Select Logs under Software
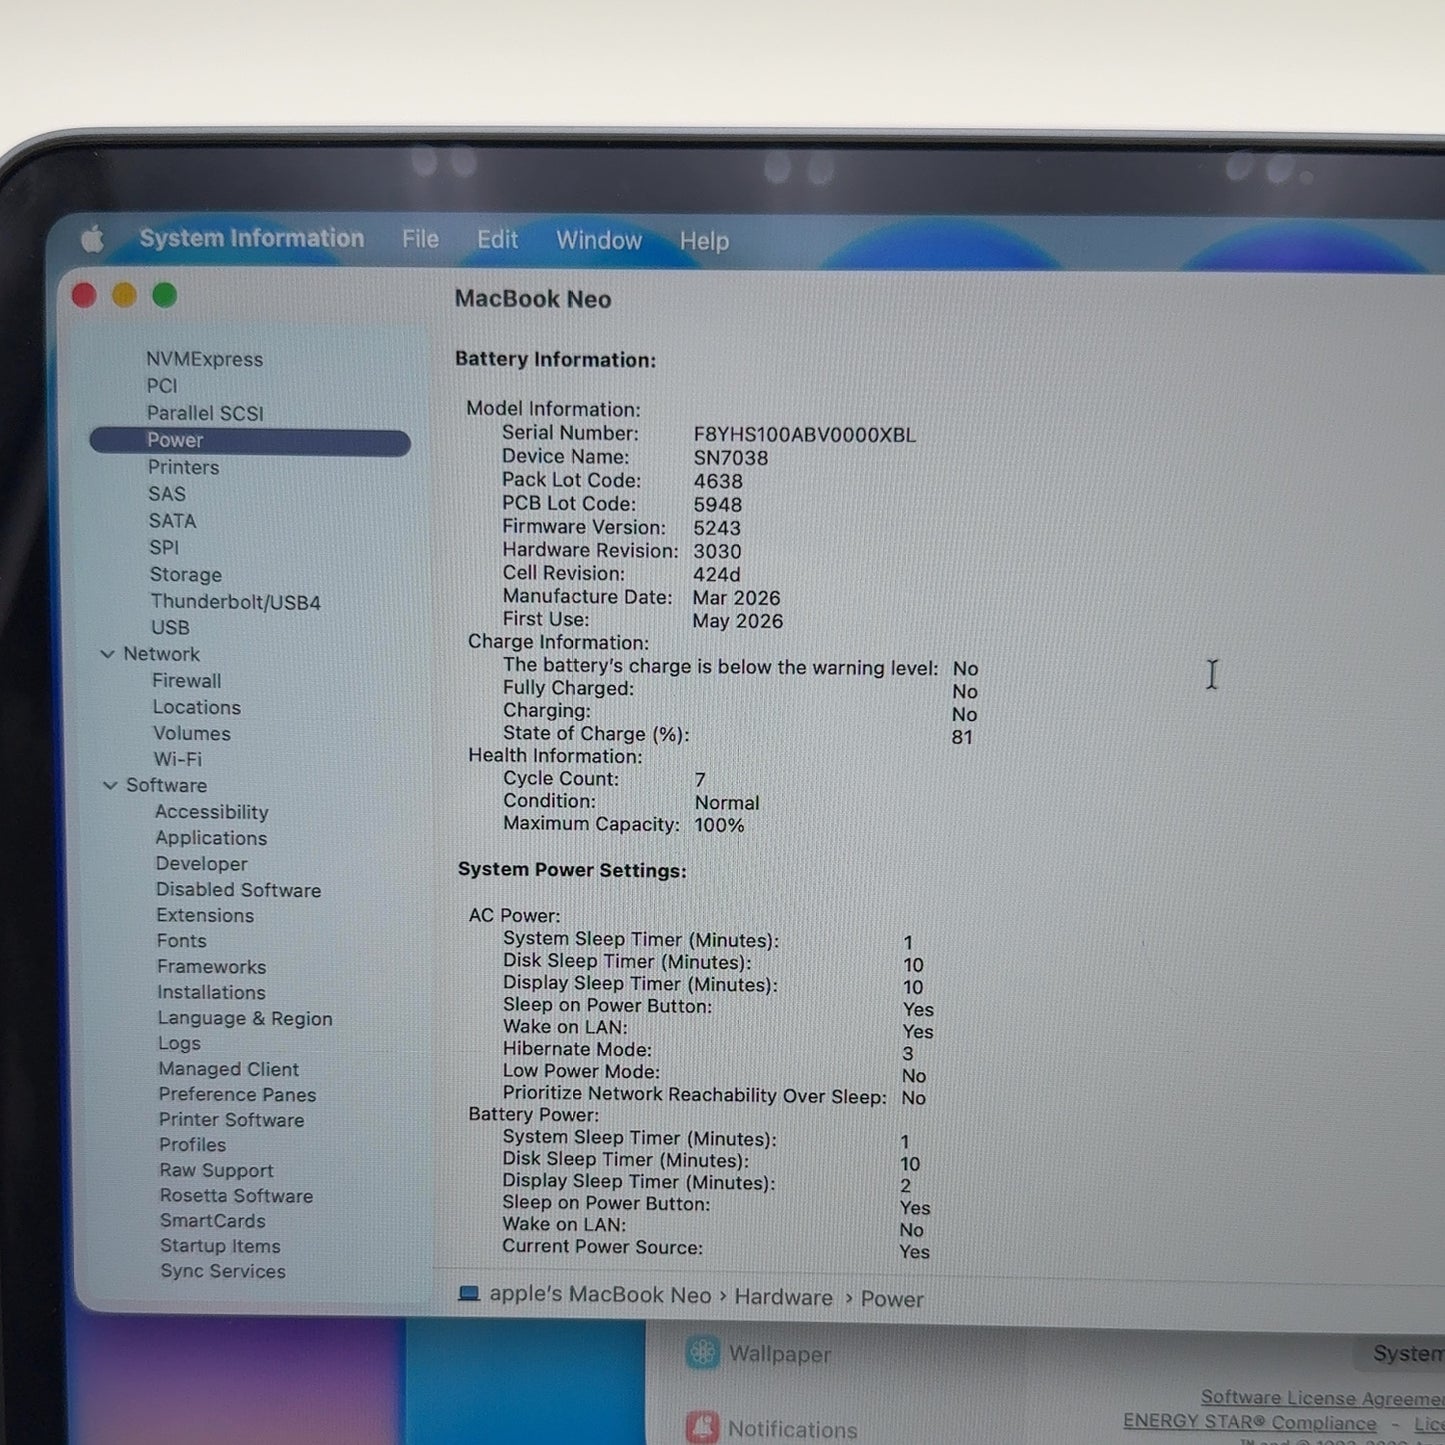The width and height of the screenshot is (1445, 1445). click(179, 1043)
